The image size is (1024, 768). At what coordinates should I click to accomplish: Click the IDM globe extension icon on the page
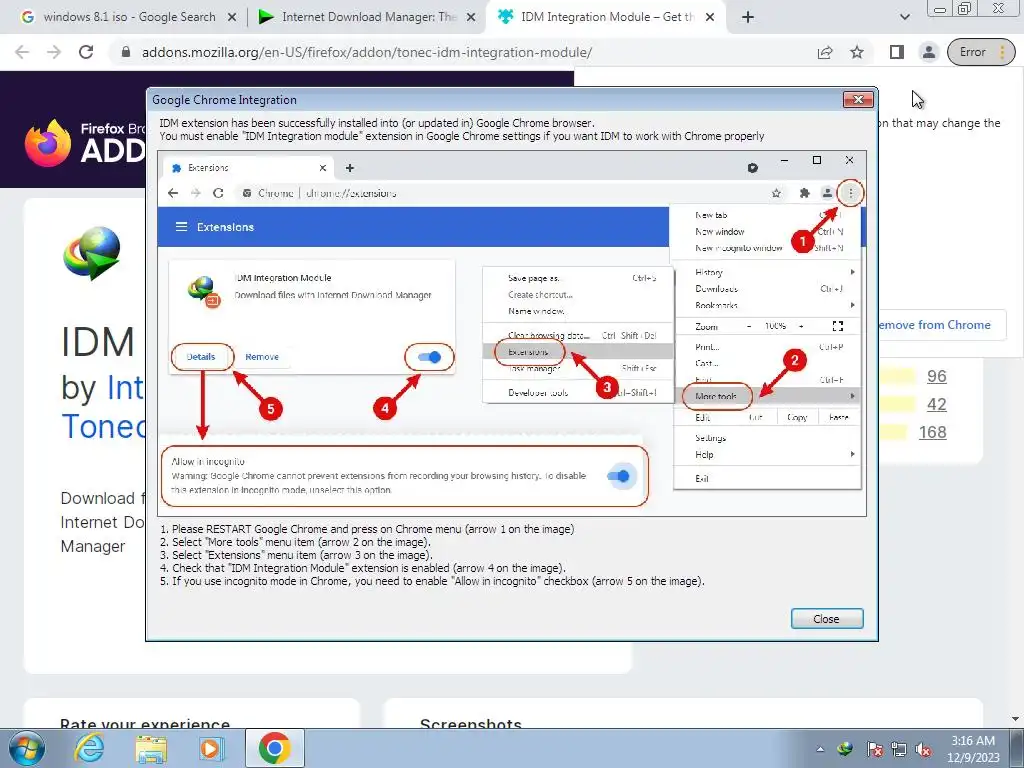click(x=92, y=253)
